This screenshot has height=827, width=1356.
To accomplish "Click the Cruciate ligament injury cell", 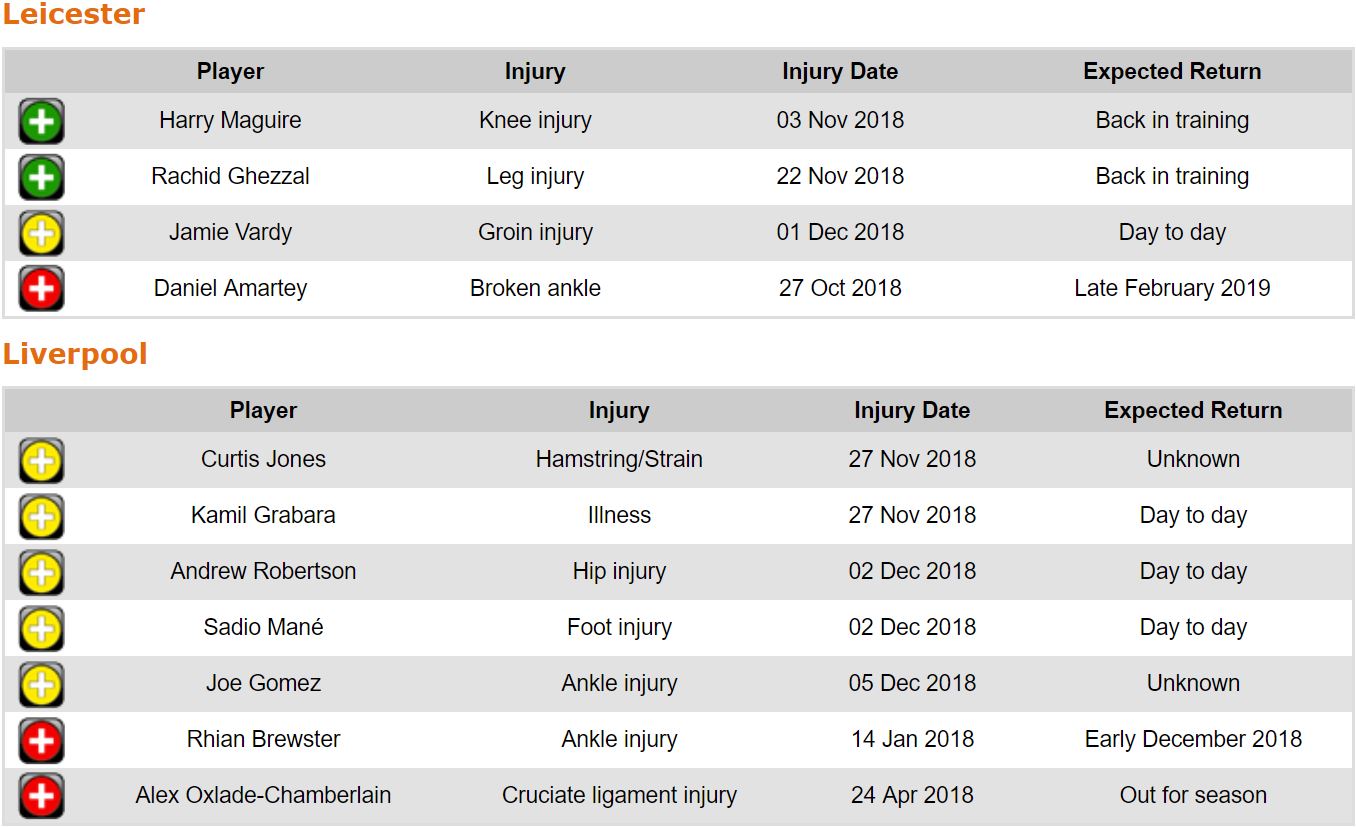I will (619, 796).
